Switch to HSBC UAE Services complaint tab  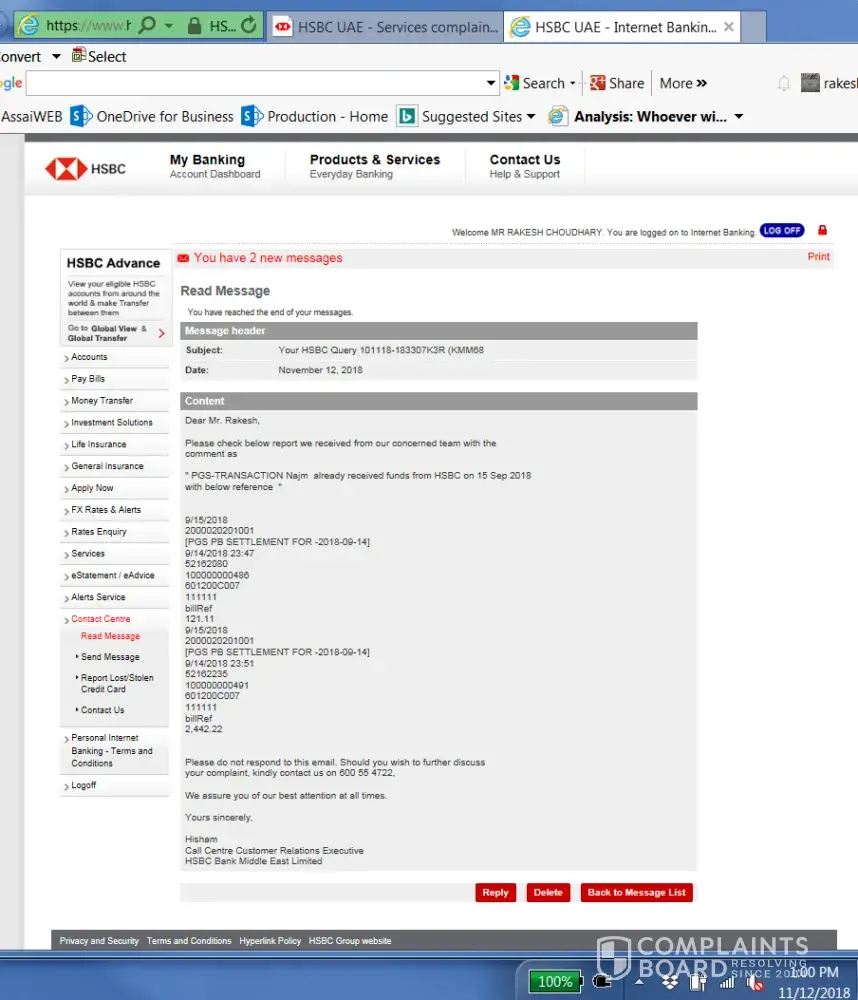(385, 27)
